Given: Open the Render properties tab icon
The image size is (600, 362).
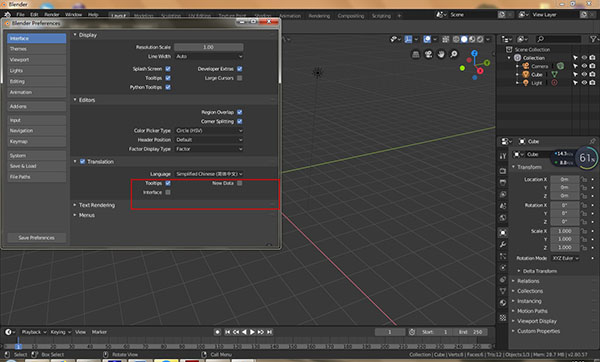Looking at the screenshot, I should tap(503, 171).
